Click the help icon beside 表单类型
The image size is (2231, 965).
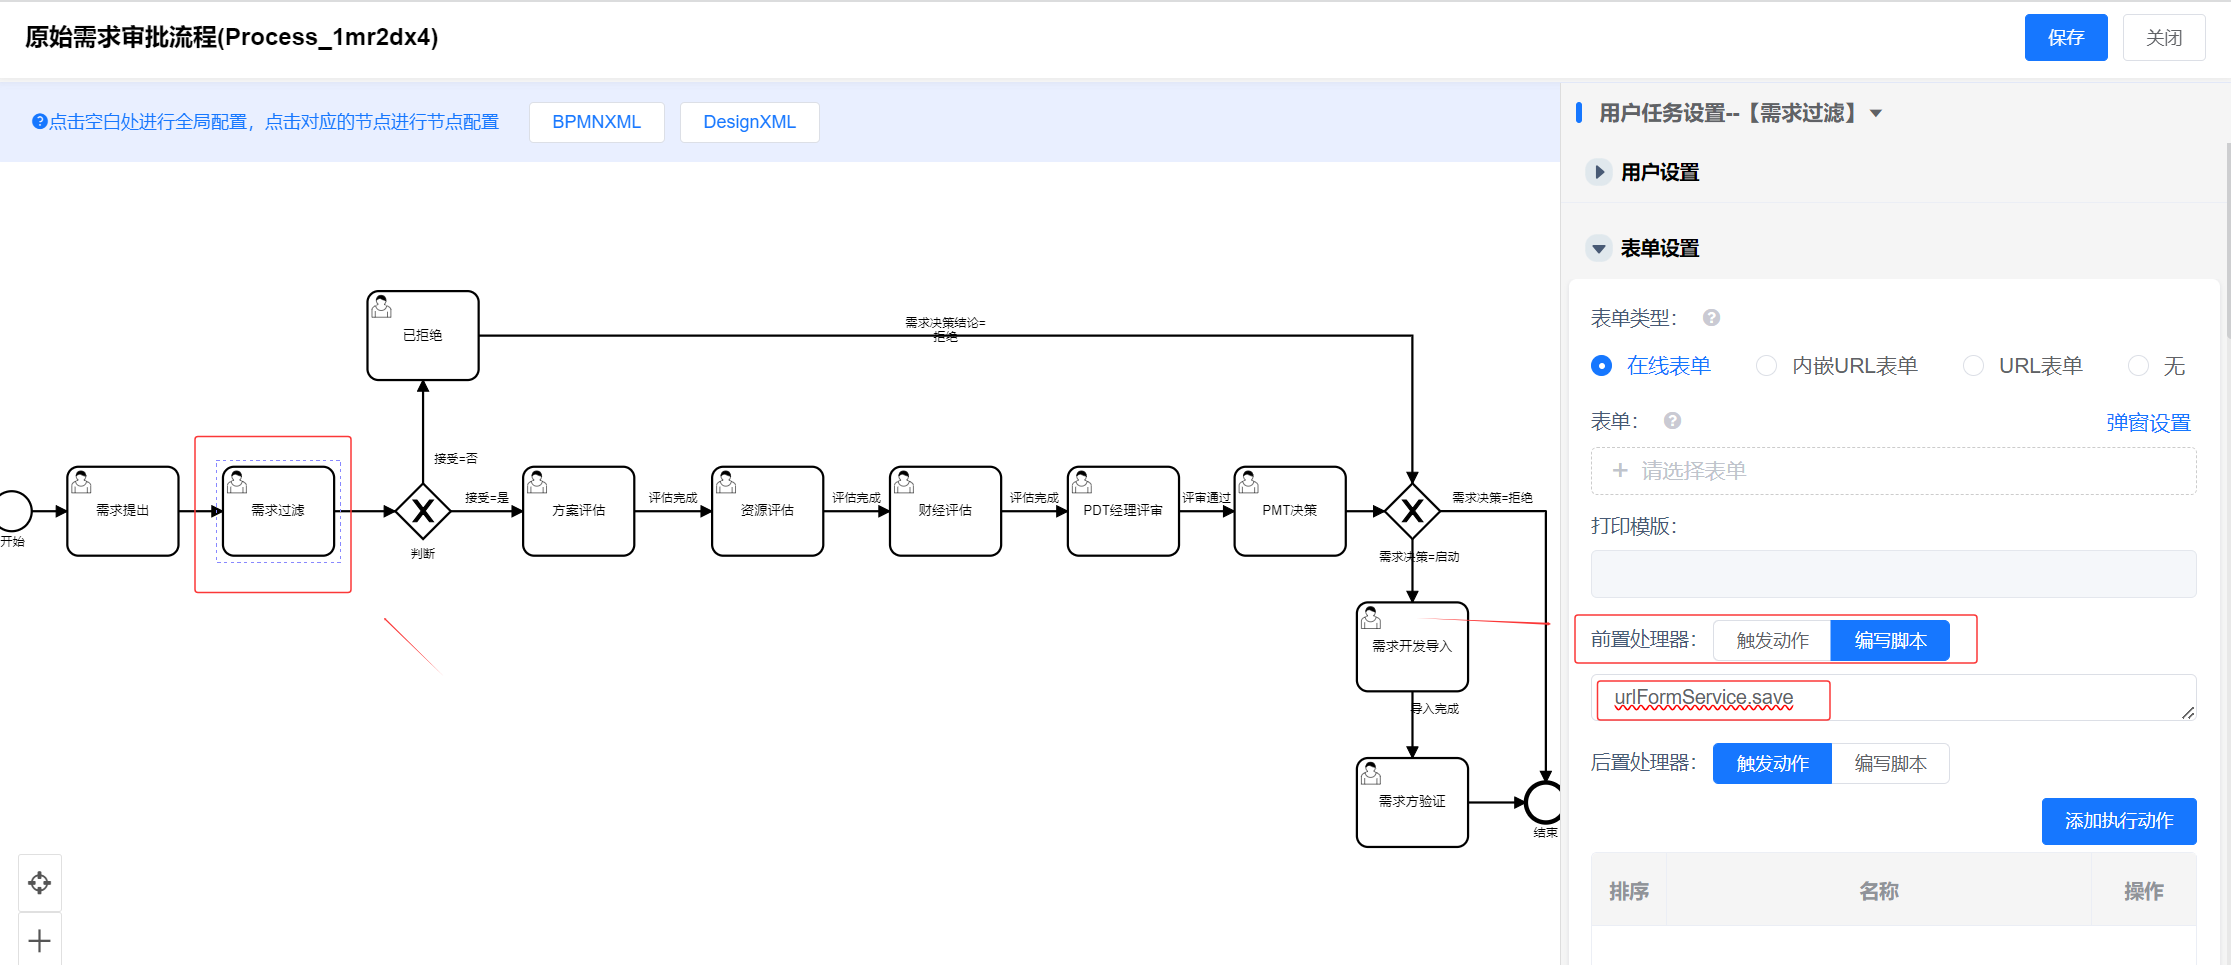[1711, 318]
